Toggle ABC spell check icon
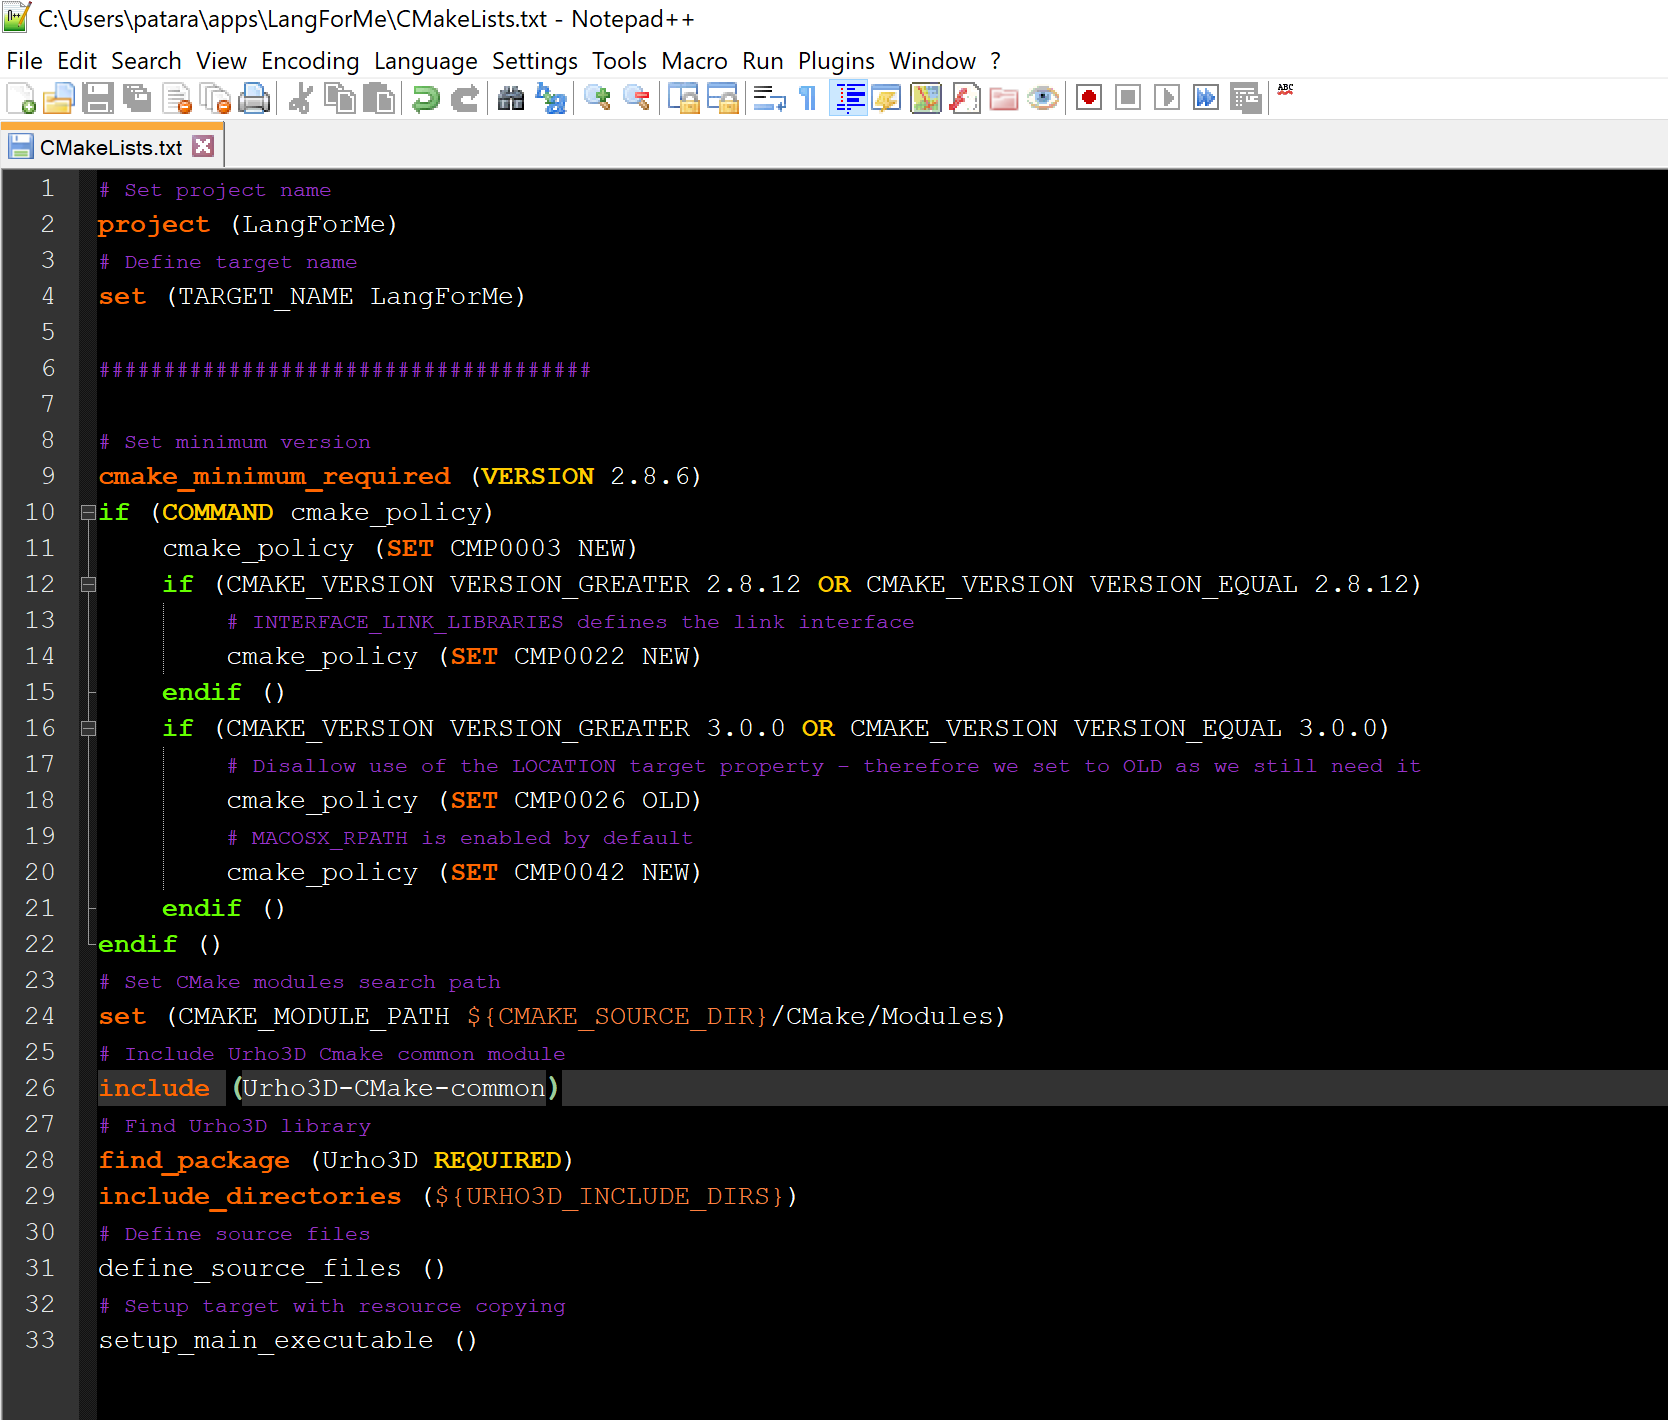Viewport: 1668px width, 1420px height. (x=1285, y=90)
